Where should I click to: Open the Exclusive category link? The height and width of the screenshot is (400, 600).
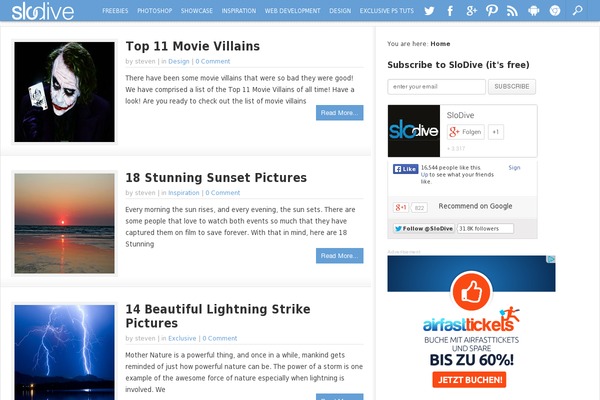182,338
